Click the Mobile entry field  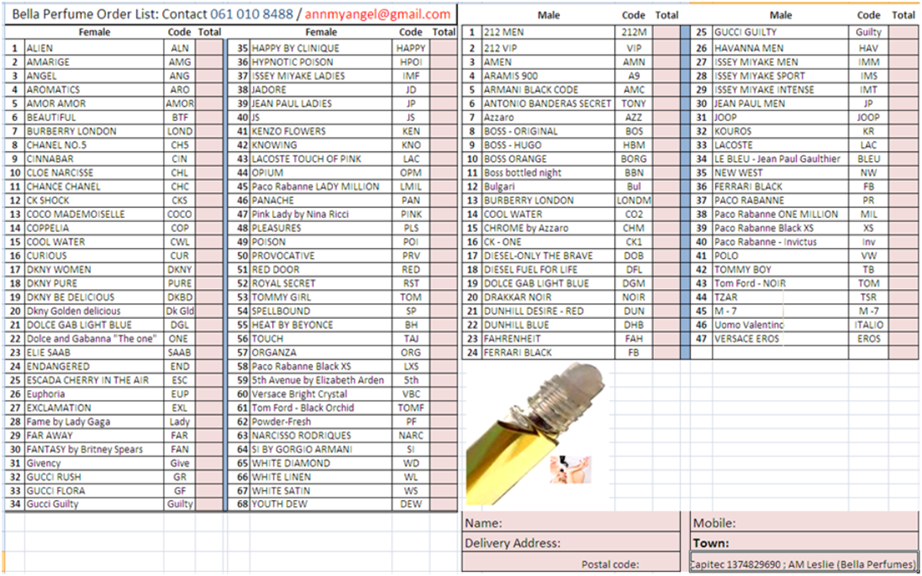[805, 523]
